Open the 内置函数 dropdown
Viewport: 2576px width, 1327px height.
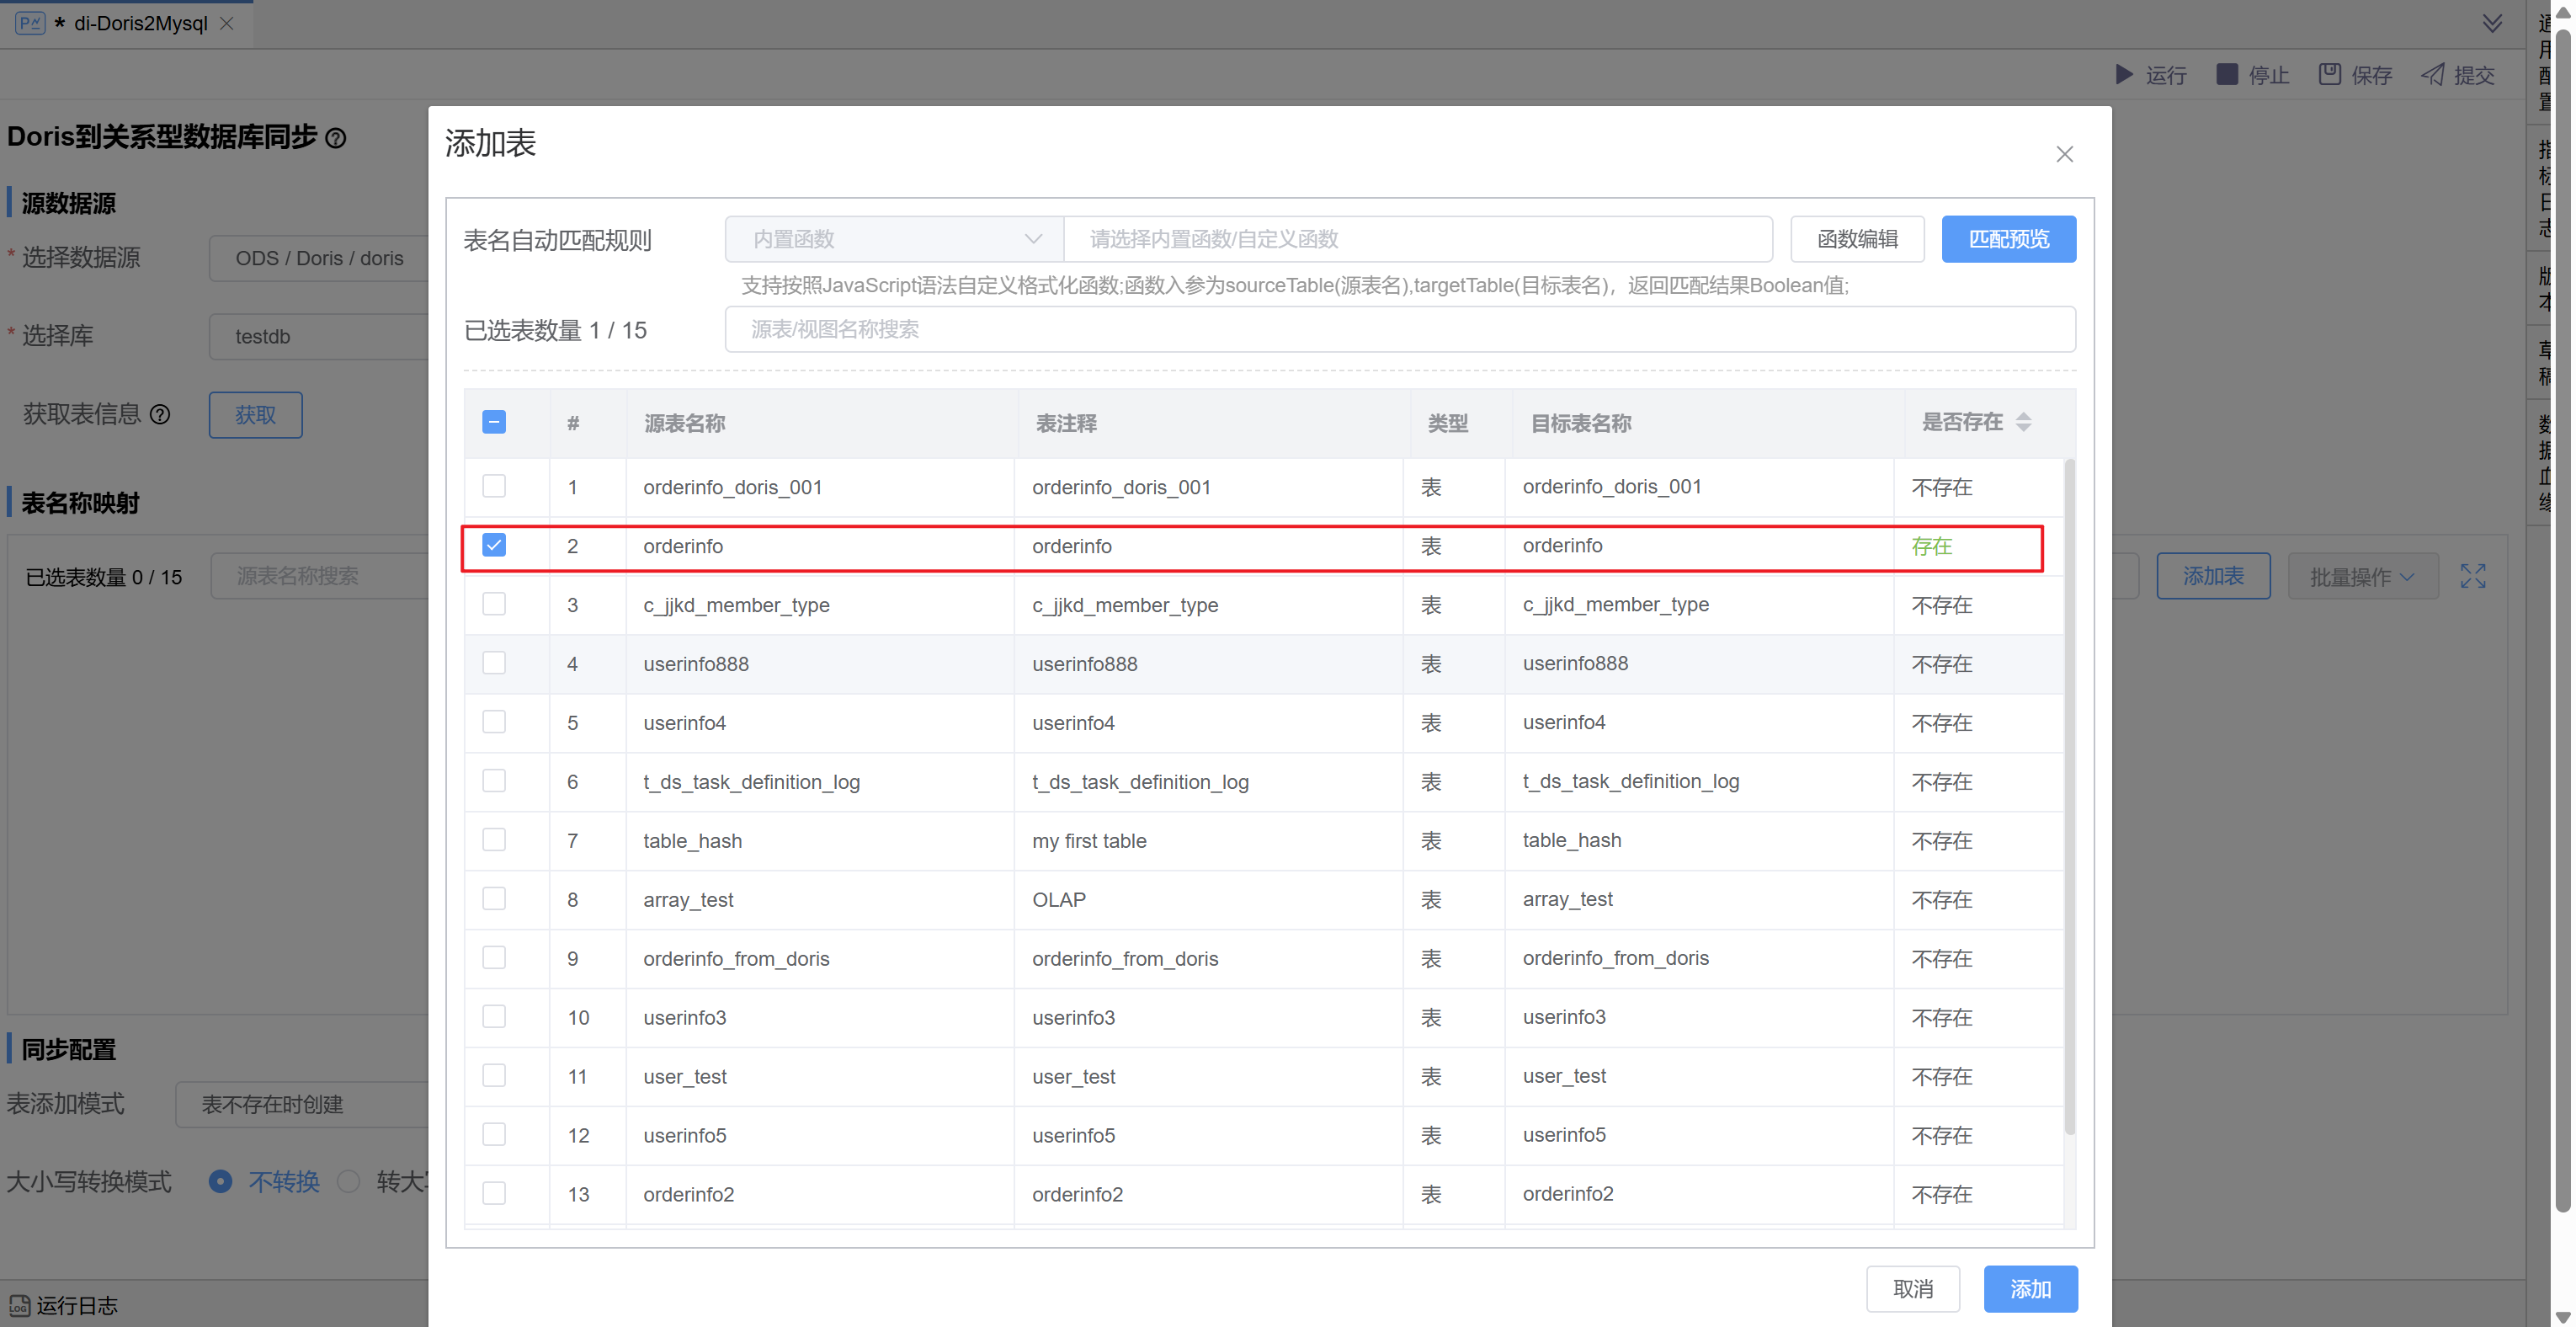[894, 239]
